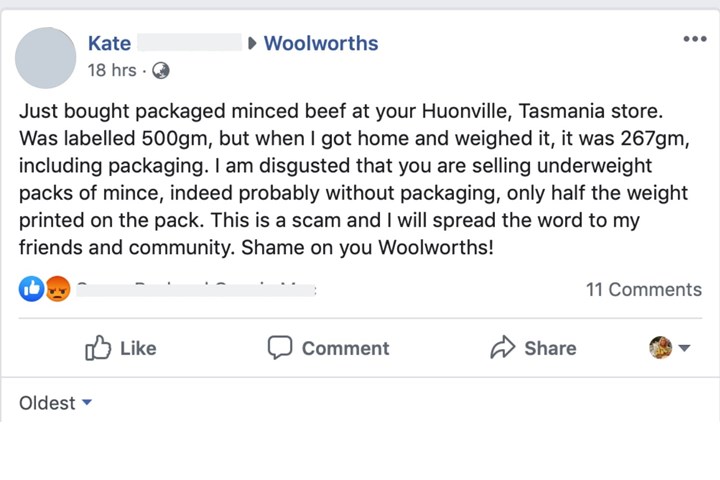Open Kate's profile name link
This screenshot has width=720, height=480.
coord(109,44)
